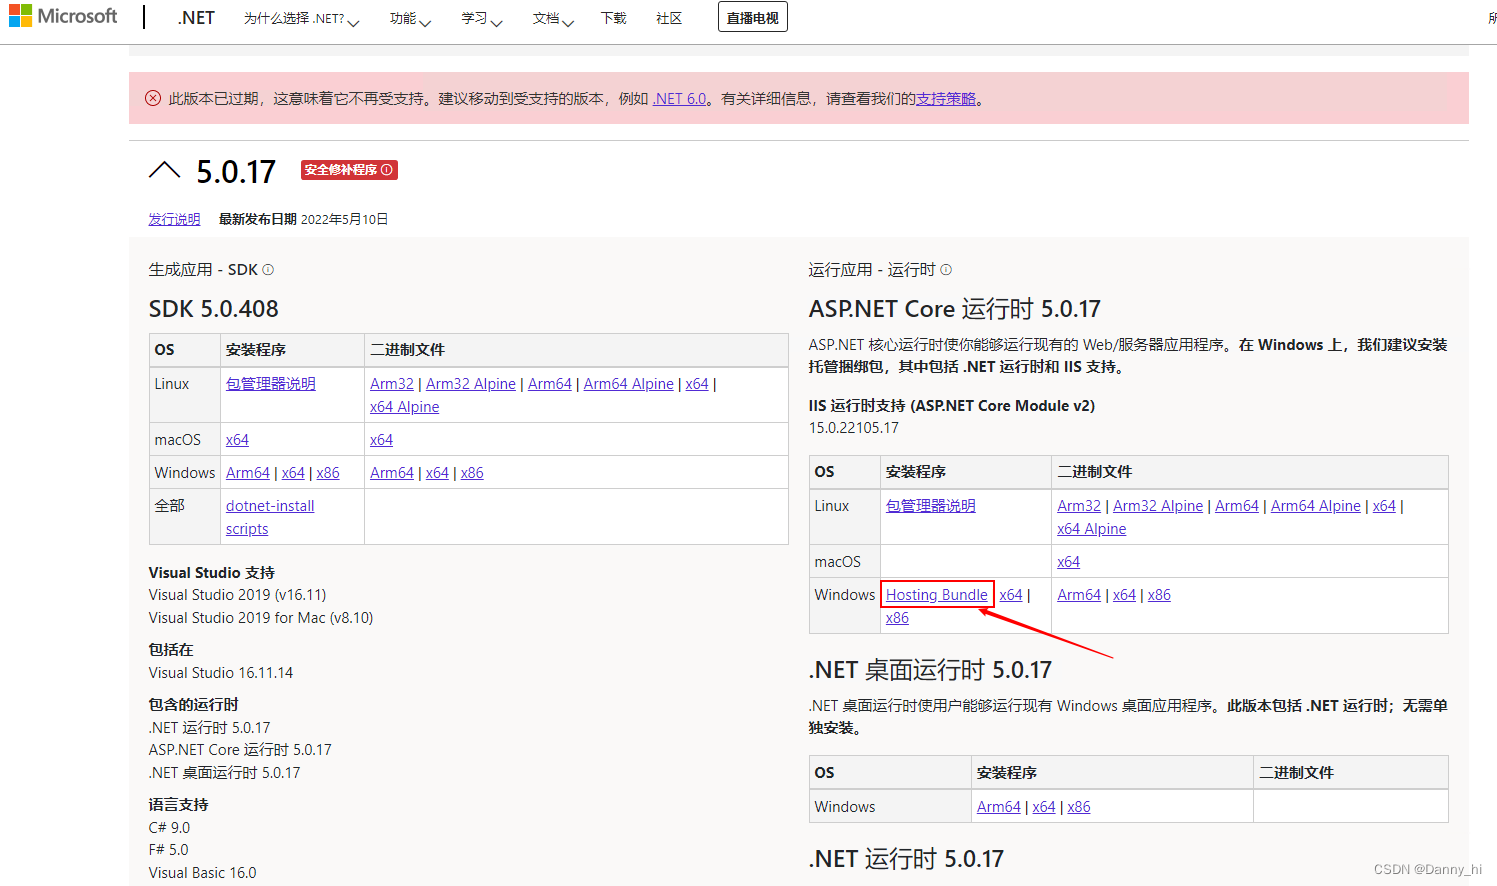Image resolution: width=1497 pixels, height=886 pixels.
Task: Download .NET Desktop Runtime Windows x64 installer
Action: coord(1044,807)
